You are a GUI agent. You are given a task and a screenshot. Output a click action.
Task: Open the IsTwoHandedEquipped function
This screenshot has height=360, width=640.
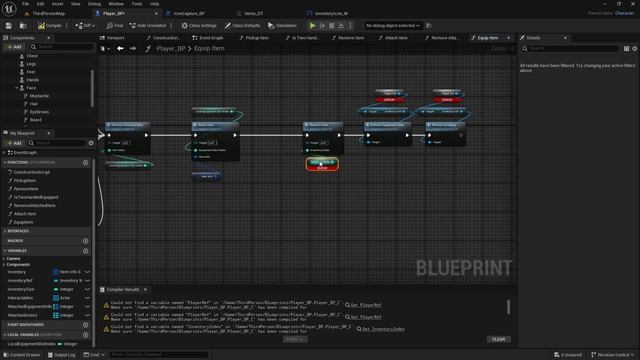click(x=36, y=197)
